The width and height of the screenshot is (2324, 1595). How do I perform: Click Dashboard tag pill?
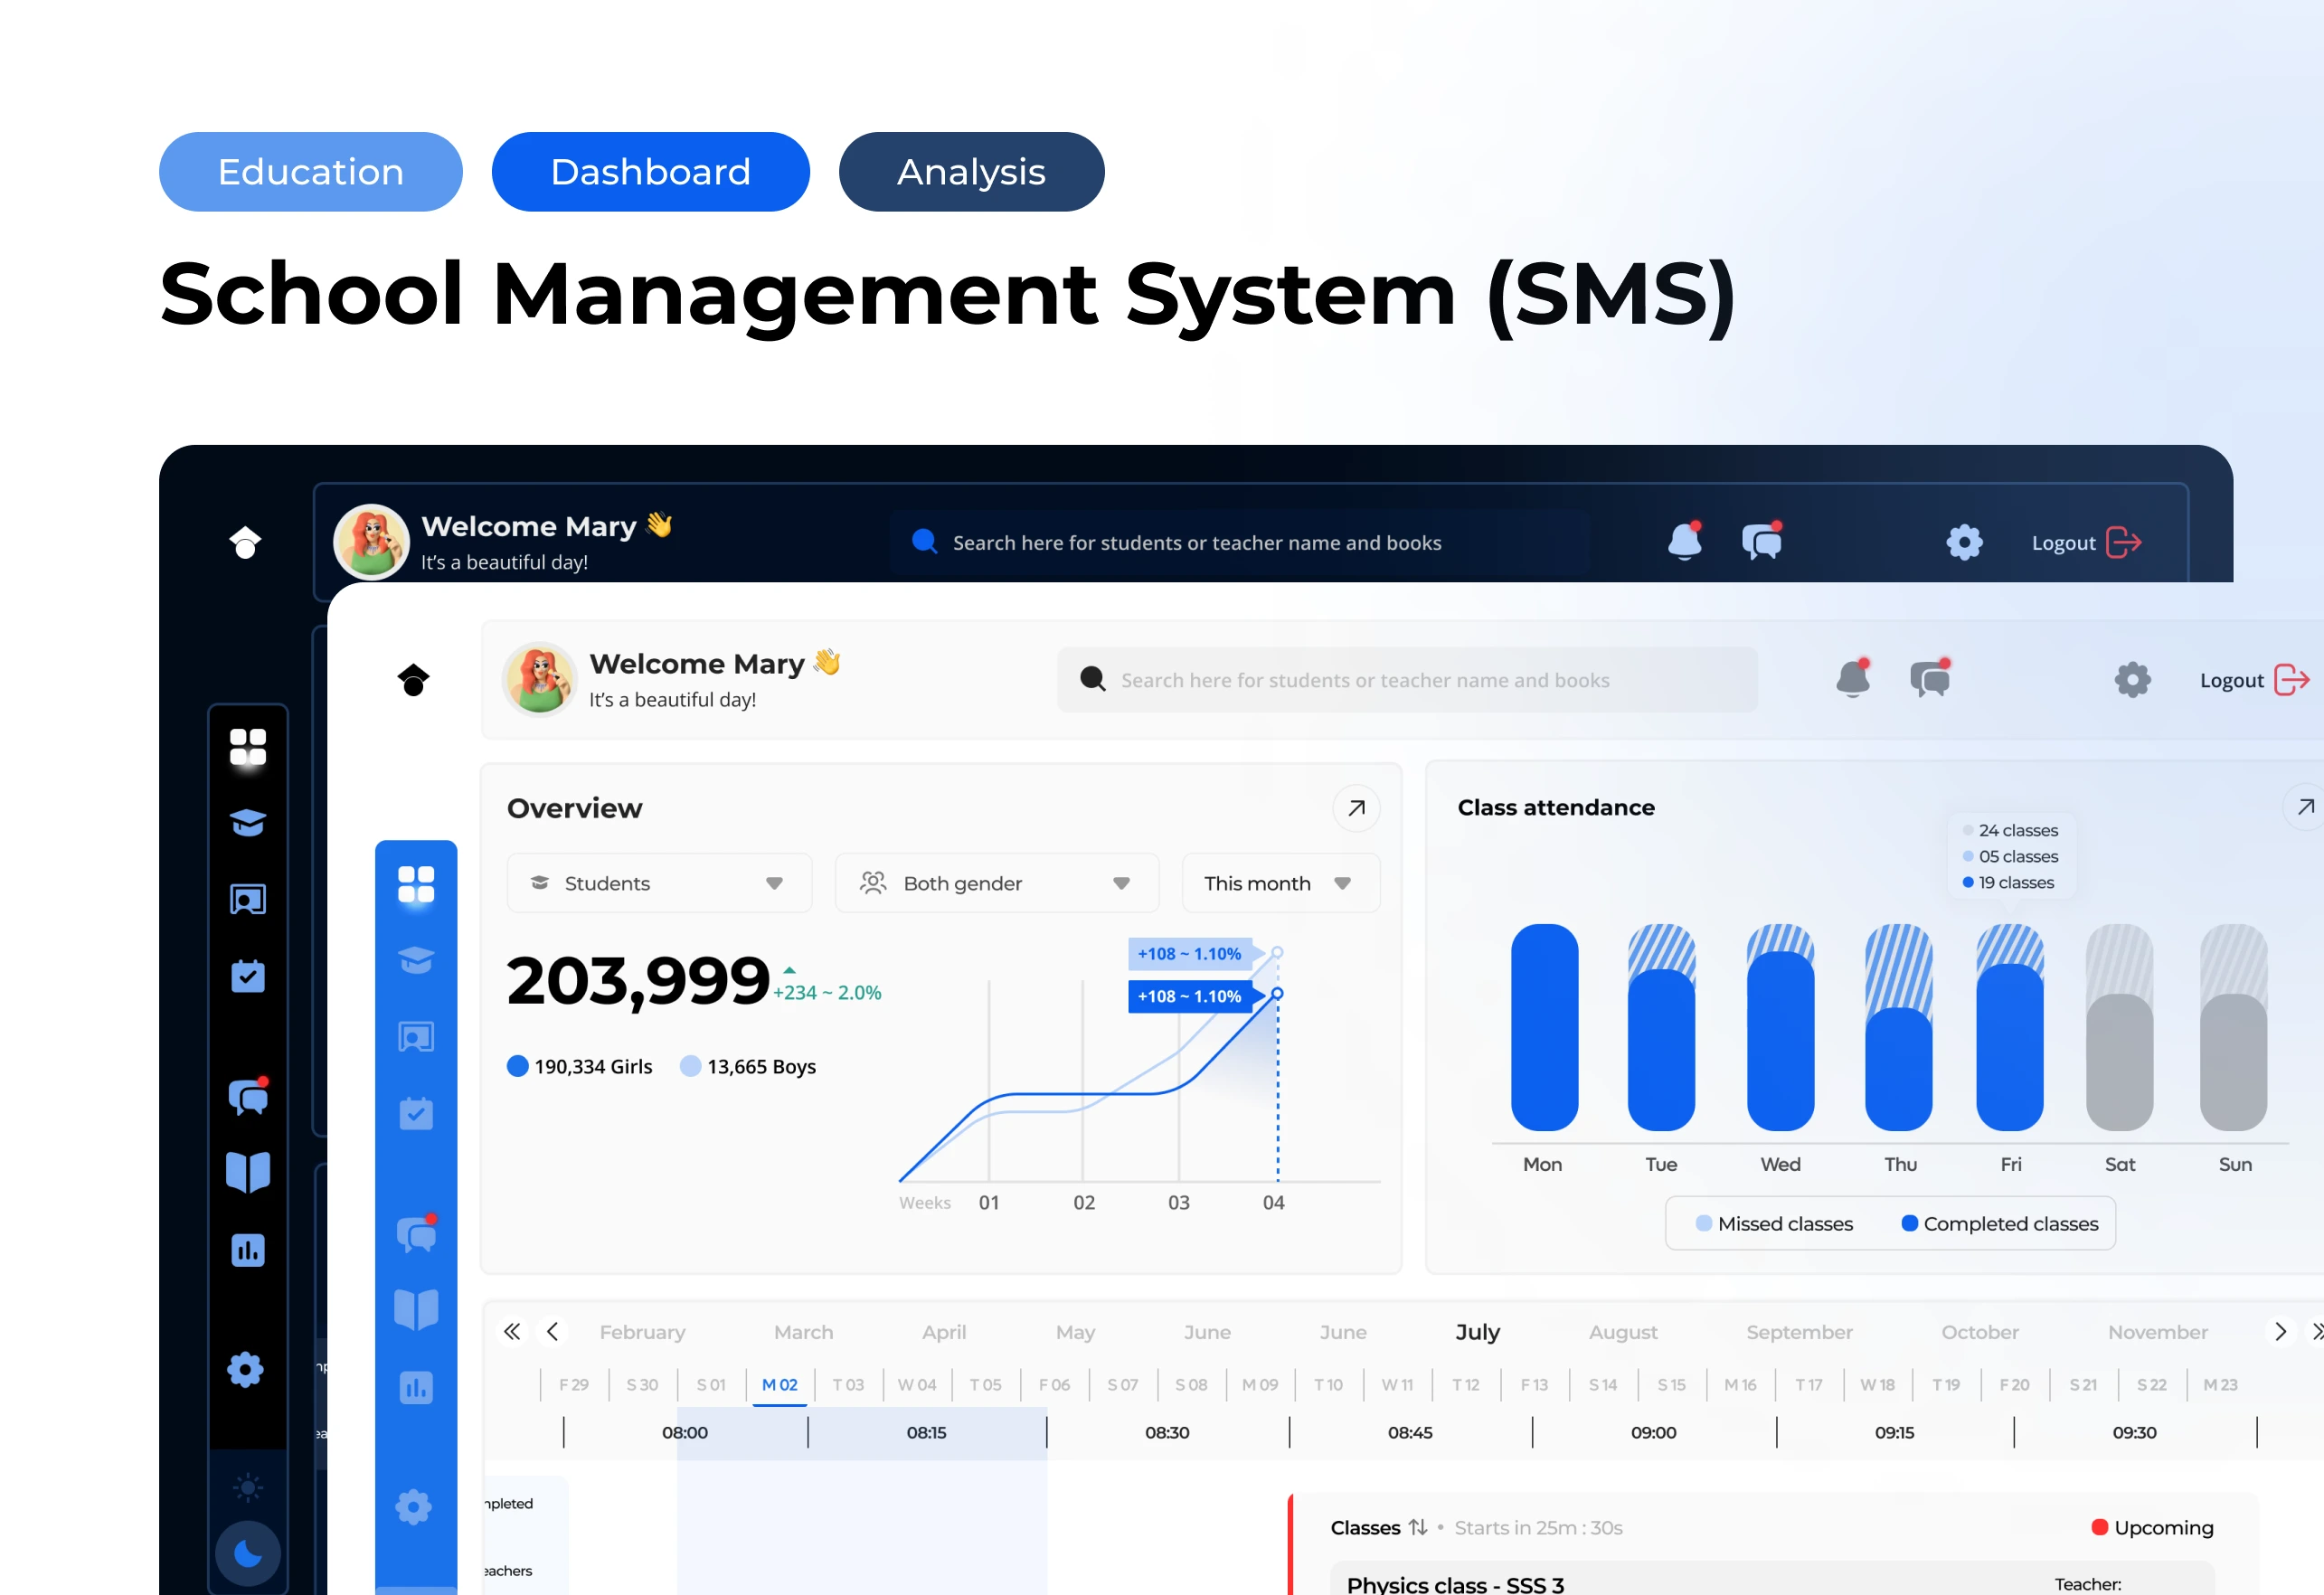[x=651, y=172]
